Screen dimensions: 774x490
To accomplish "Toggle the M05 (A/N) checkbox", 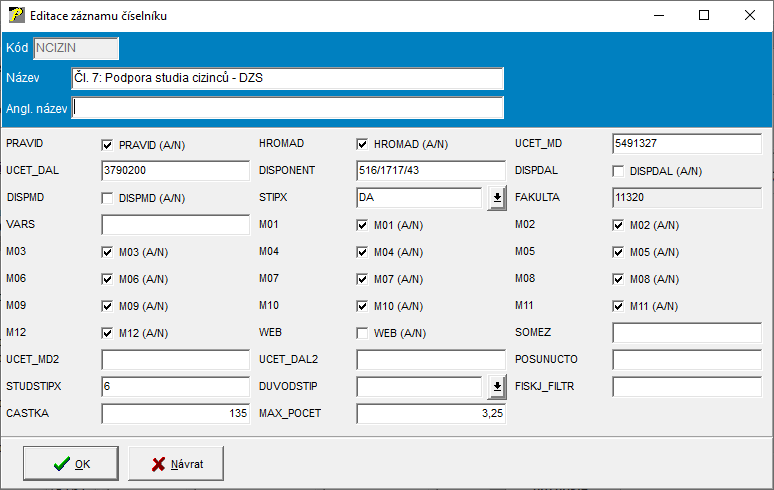I will point(619,252).
